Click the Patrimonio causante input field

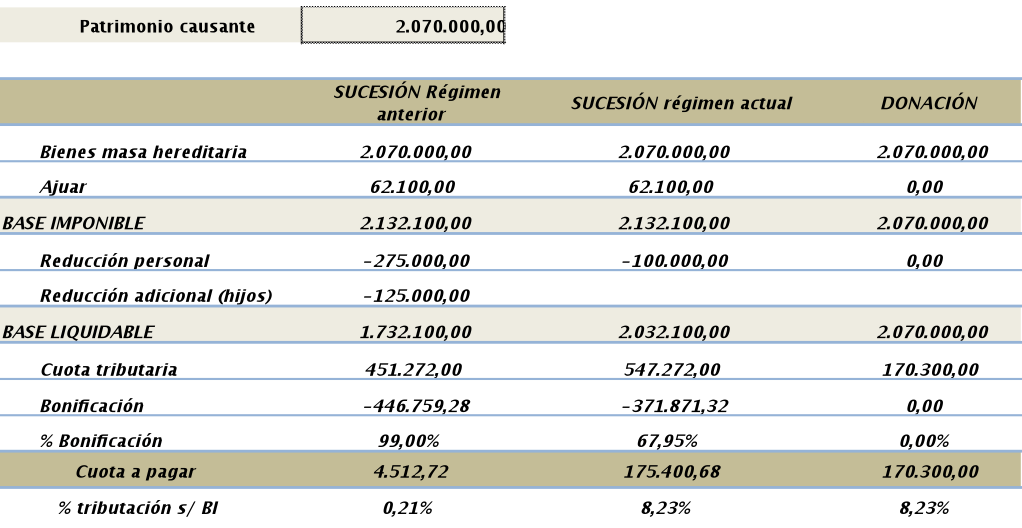tap(403, 27)
